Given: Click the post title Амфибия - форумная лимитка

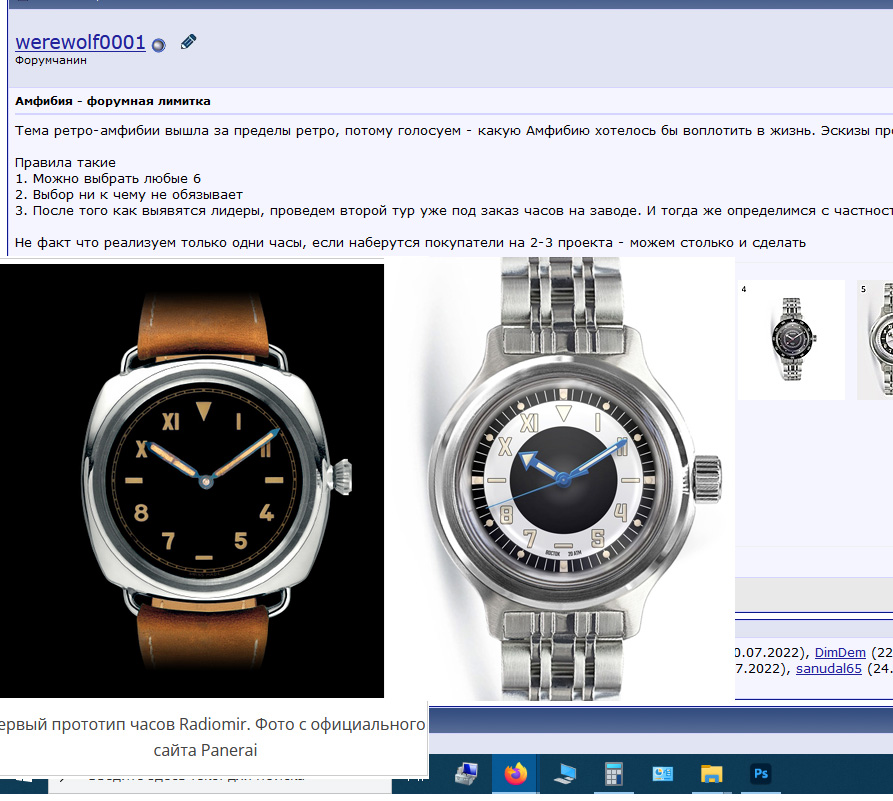Looking at the screenshot, I should point(112,102).
